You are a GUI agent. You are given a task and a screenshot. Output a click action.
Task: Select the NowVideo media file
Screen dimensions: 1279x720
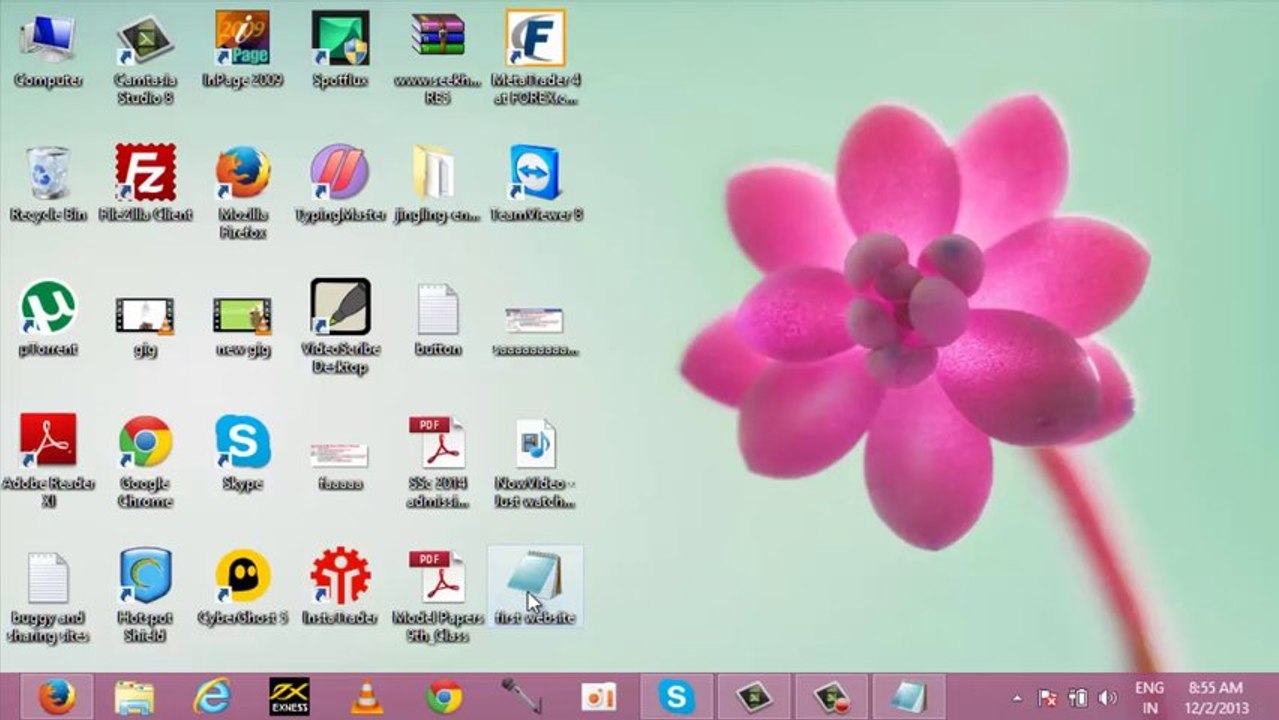coord(535,462)
